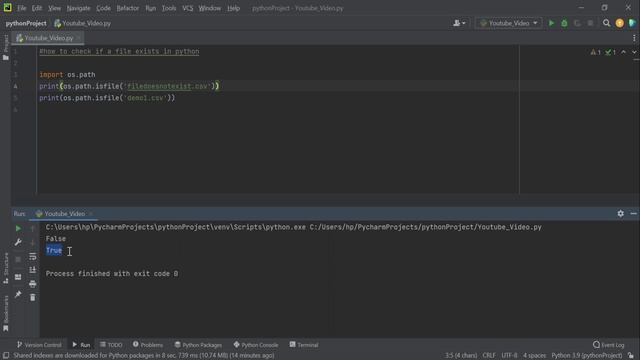Click the Stop square in Run panel
640x360 pixels.
click(x=18, y=260)
